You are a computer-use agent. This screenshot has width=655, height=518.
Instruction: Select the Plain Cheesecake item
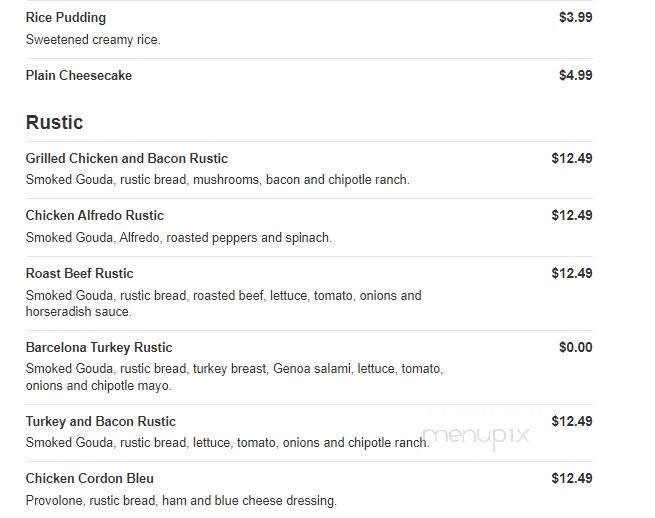pyautogui.click(x=79, y=76)
